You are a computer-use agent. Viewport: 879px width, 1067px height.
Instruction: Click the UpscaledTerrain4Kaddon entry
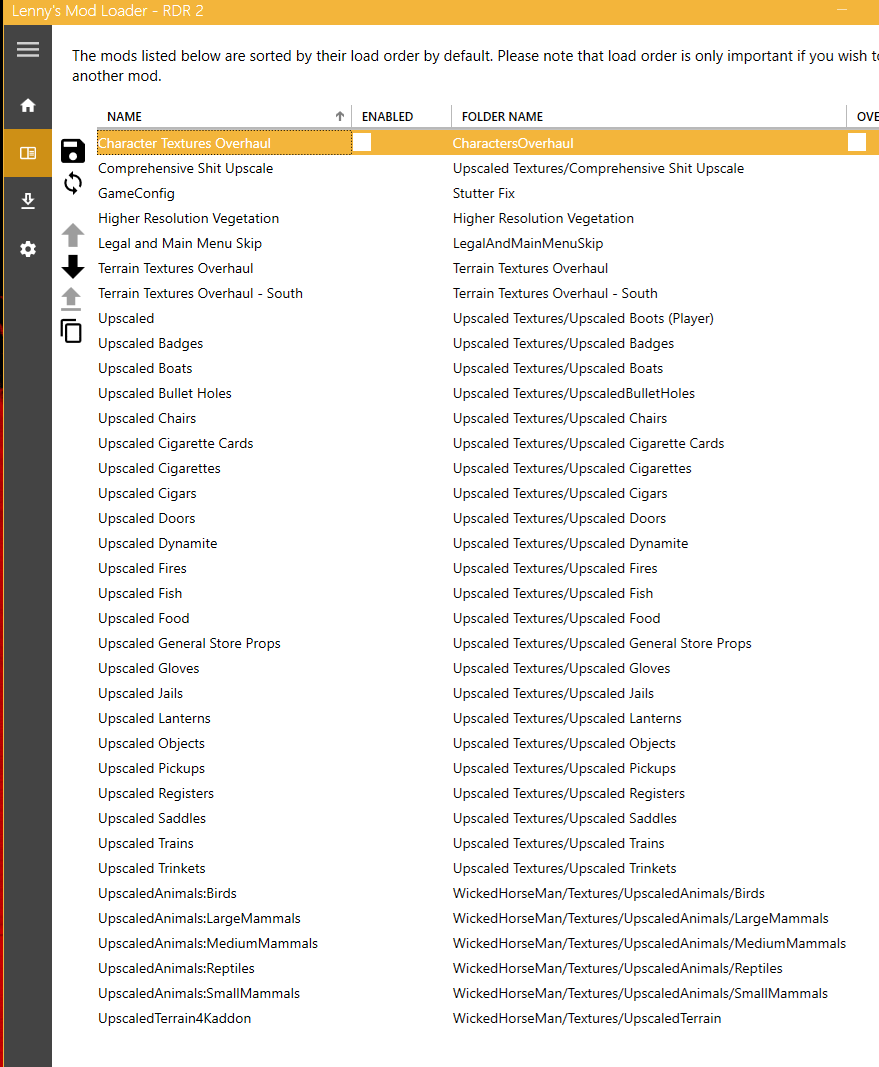coord(174,1018)
